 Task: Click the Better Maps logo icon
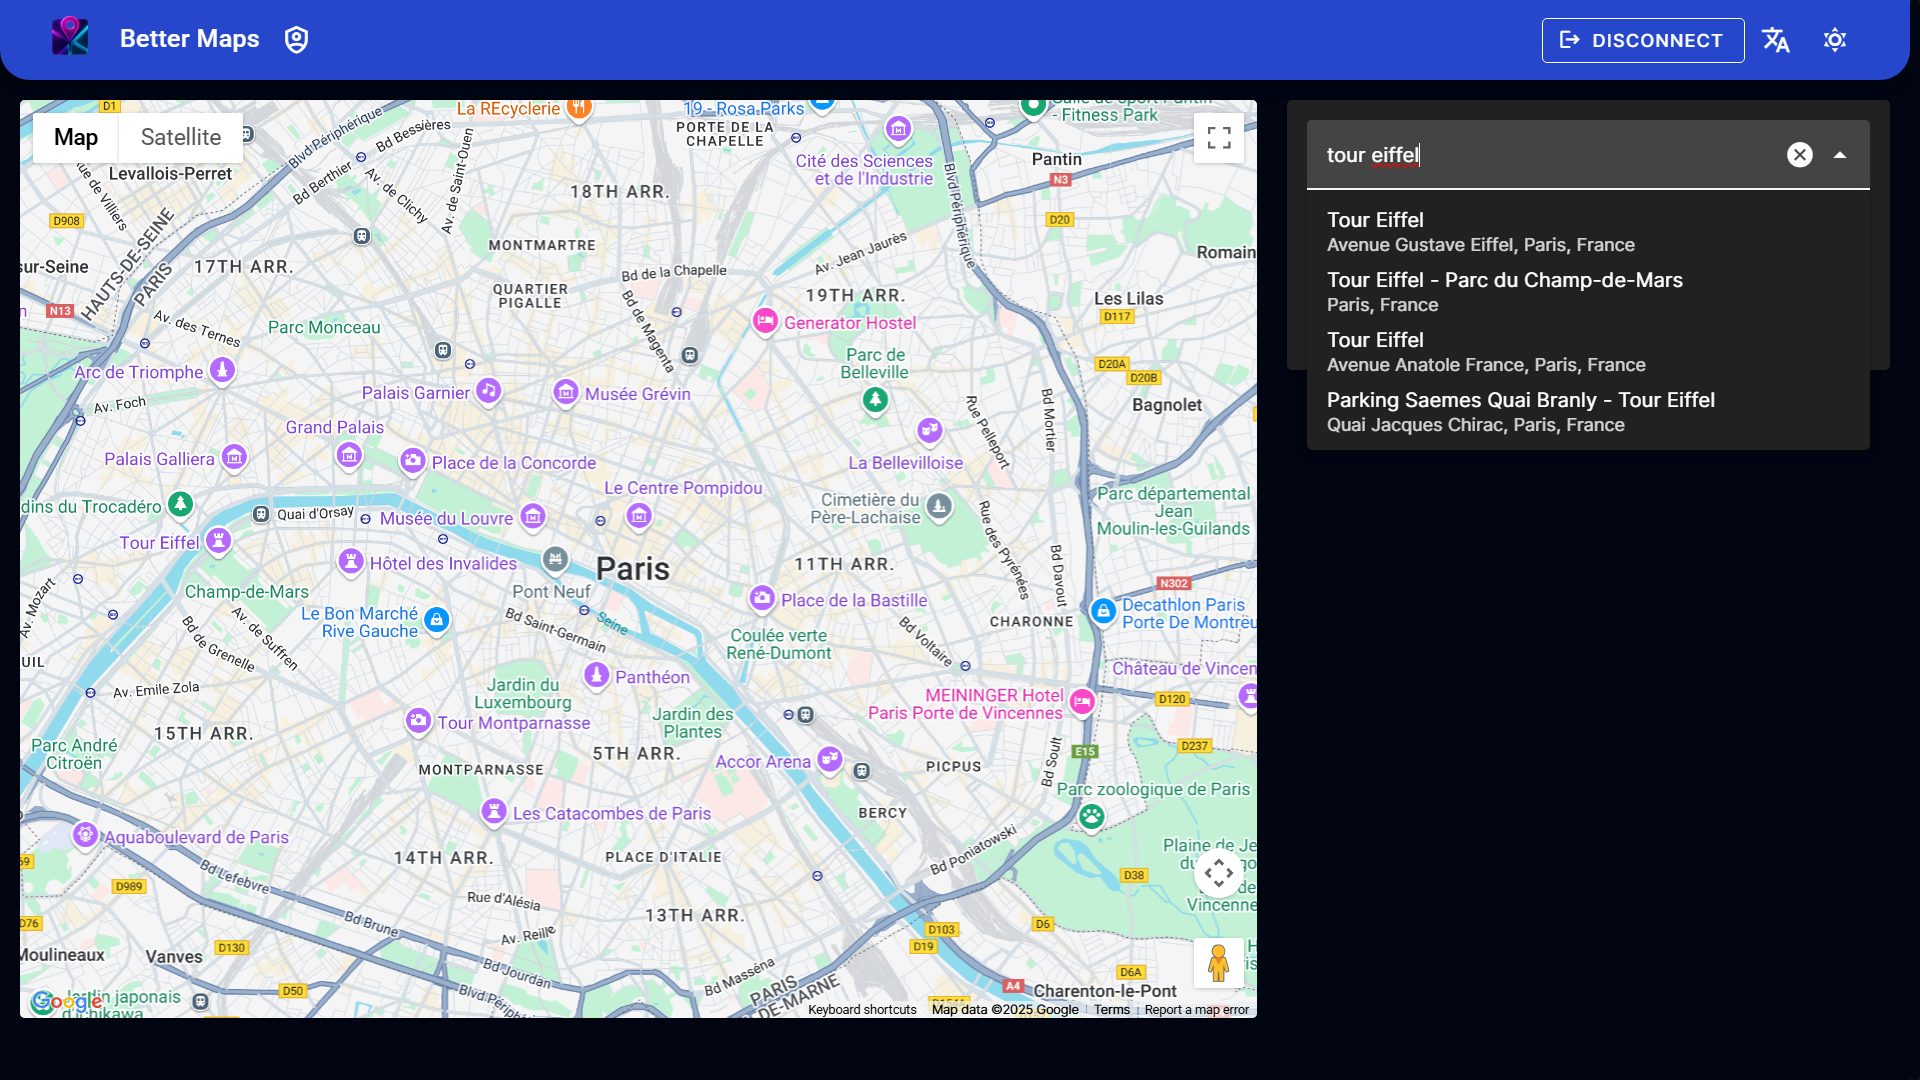tap(70, 38)
